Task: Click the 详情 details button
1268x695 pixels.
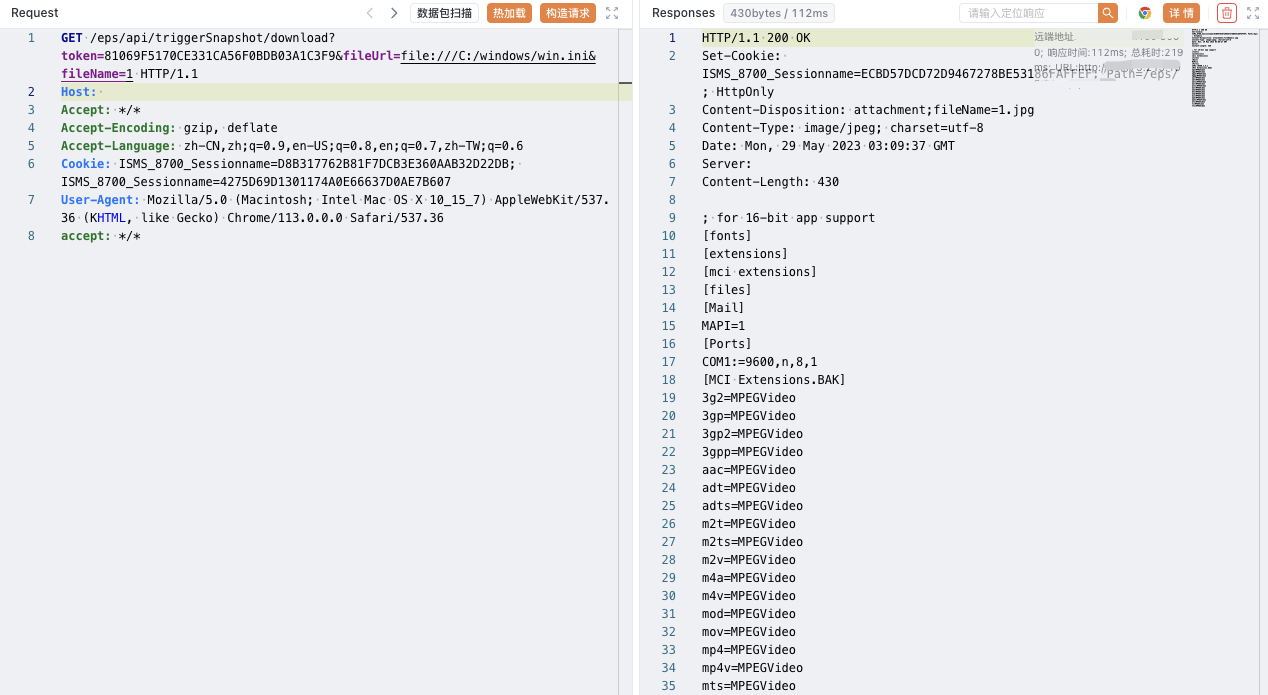Action: [1182, 13]
